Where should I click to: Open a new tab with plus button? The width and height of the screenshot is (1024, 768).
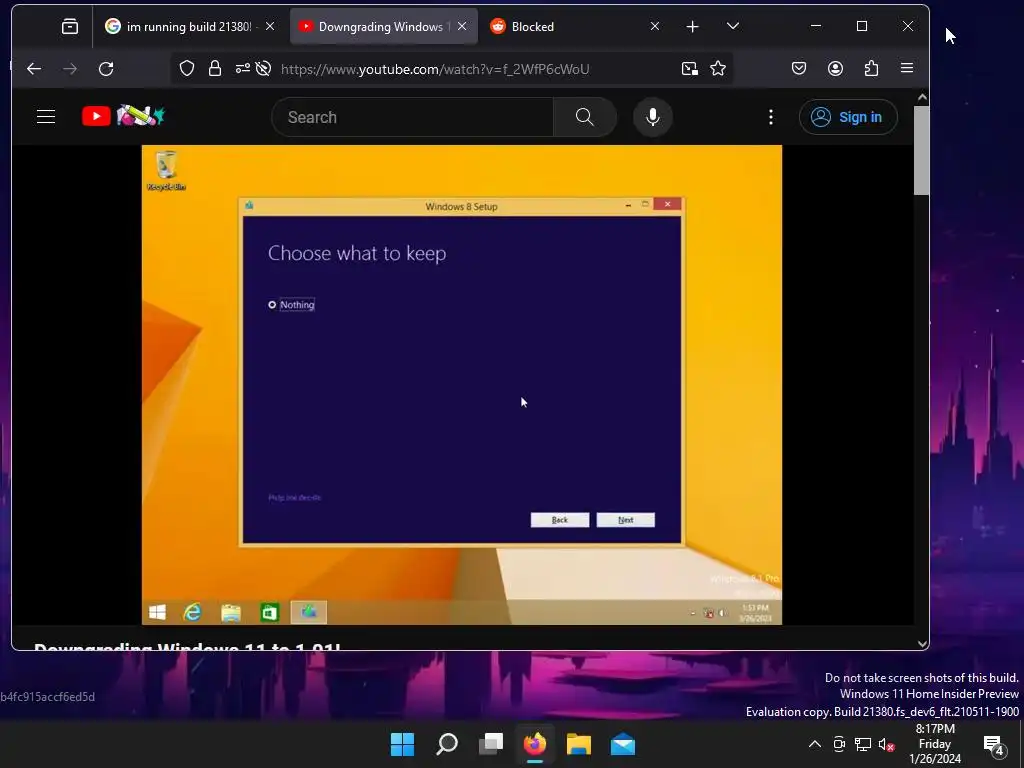pos(693,26)
